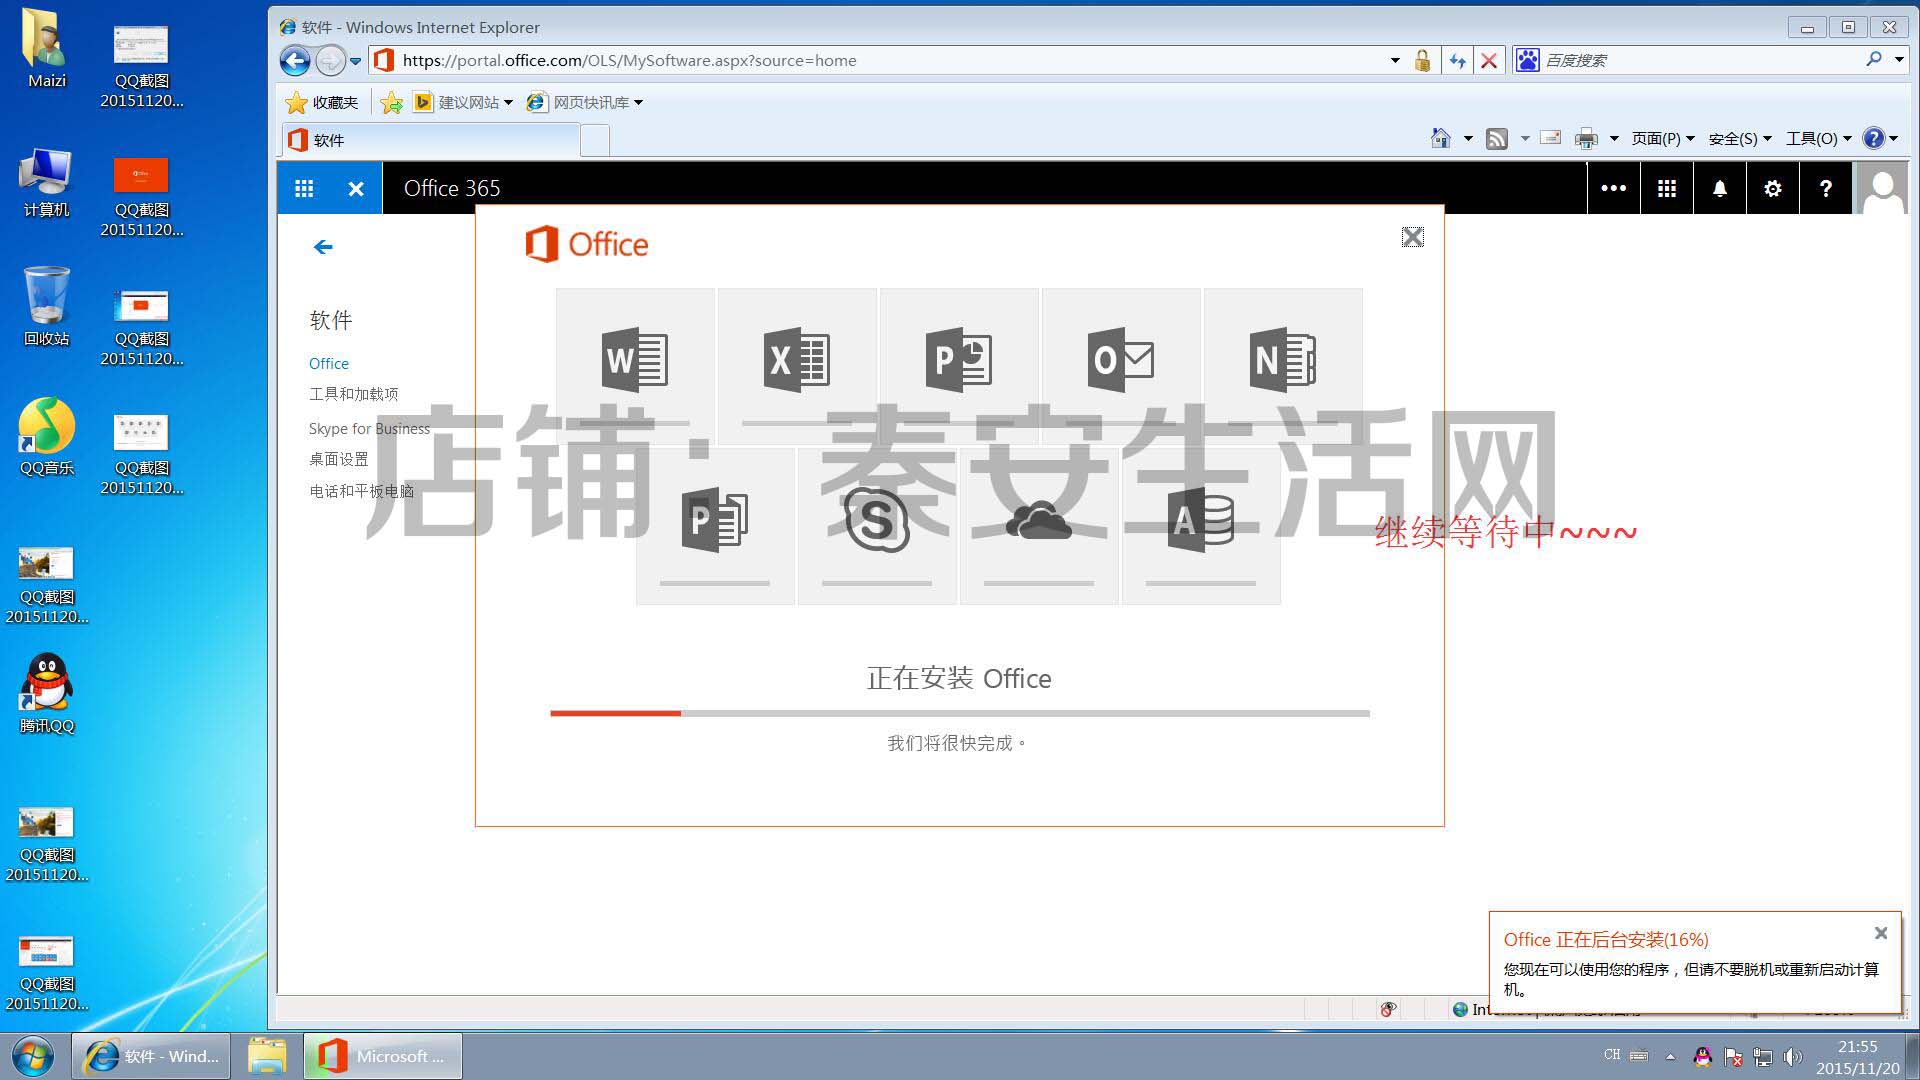Click the Access database tile

coord(1201,526)
